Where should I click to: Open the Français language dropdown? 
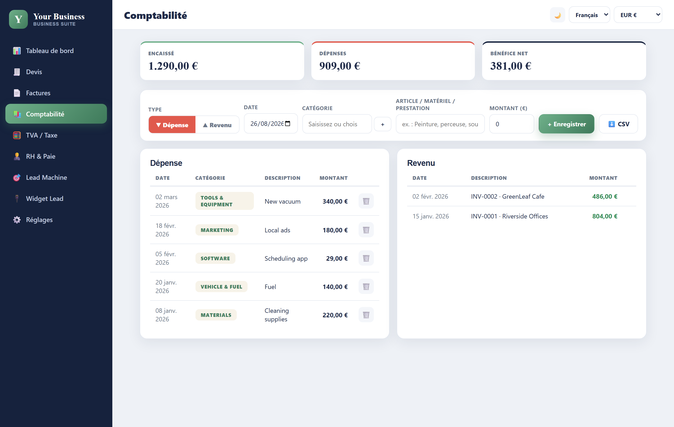pyautogui.click(x=589, y=15)
